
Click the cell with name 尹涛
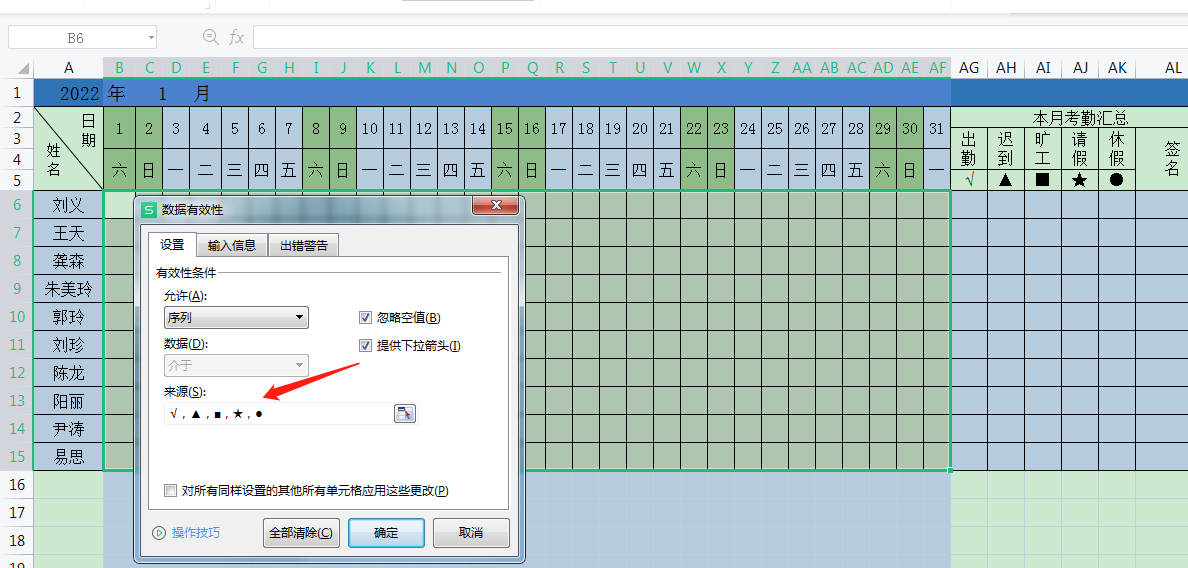(x=69, y=429)
